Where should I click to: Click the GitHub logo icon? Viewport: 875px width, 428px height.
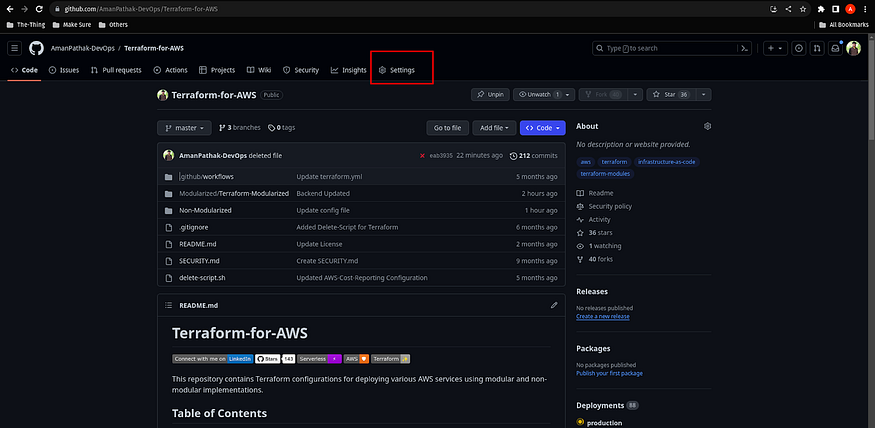[x=36, y=48]
